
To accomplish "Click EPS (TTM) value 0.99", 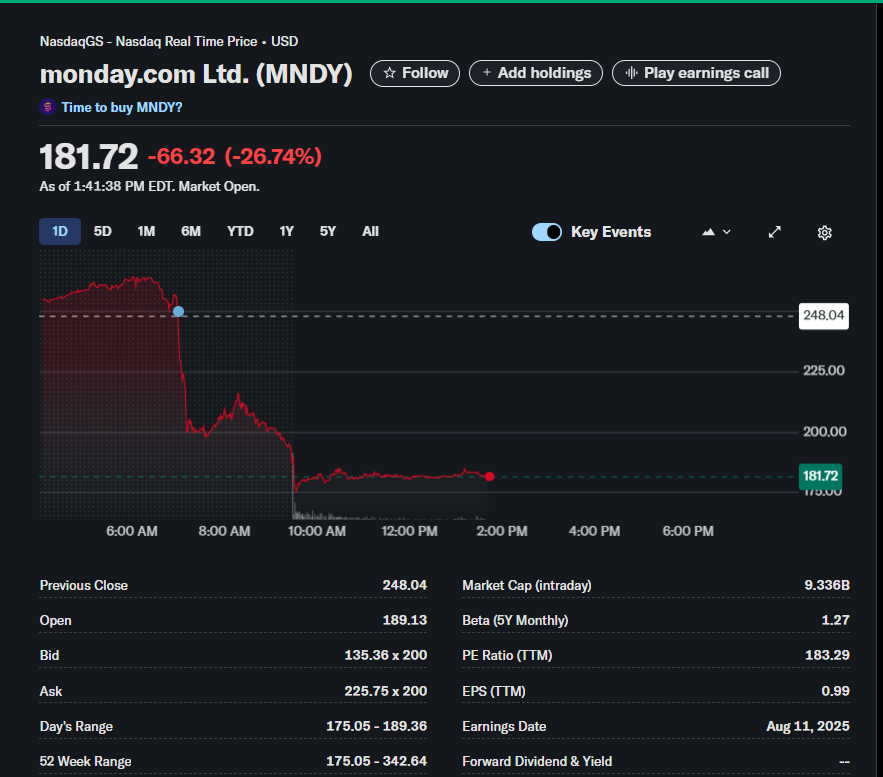I will coord(835,691).
